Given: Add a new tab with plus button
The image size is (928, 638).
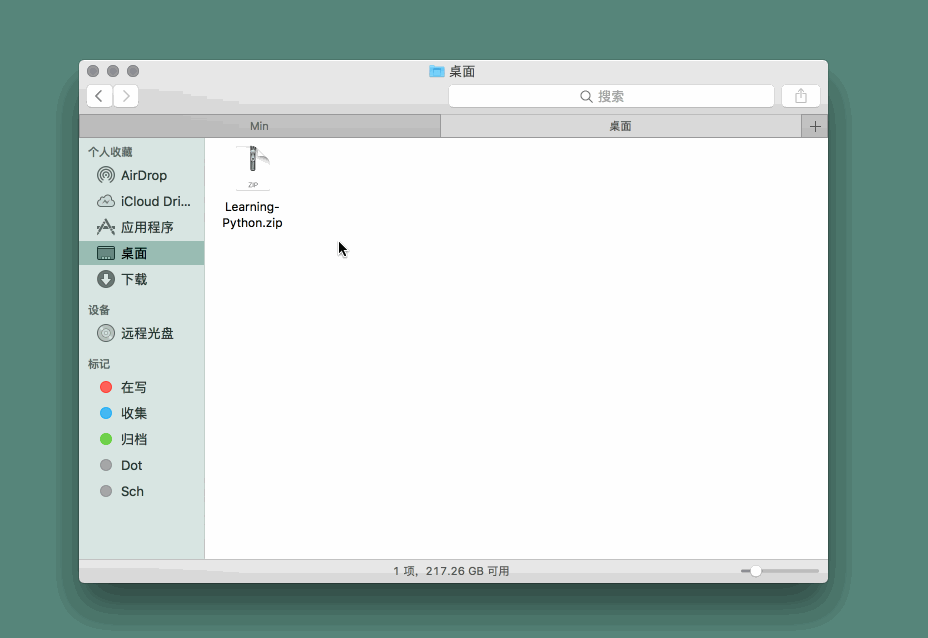Looking at the screenshot, I should click(815, 126).
